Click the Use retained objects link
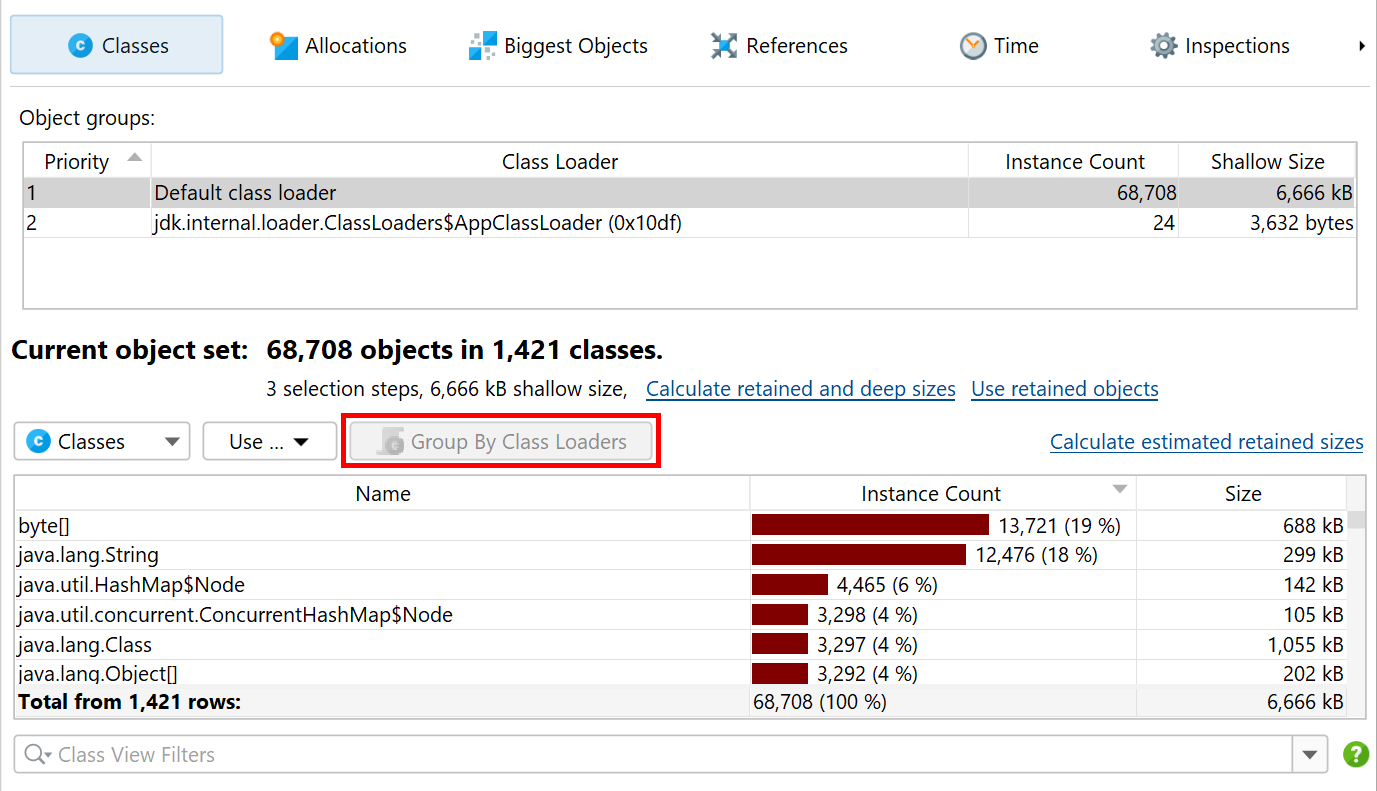The image size is (1377, 791). pos(1065,389)
